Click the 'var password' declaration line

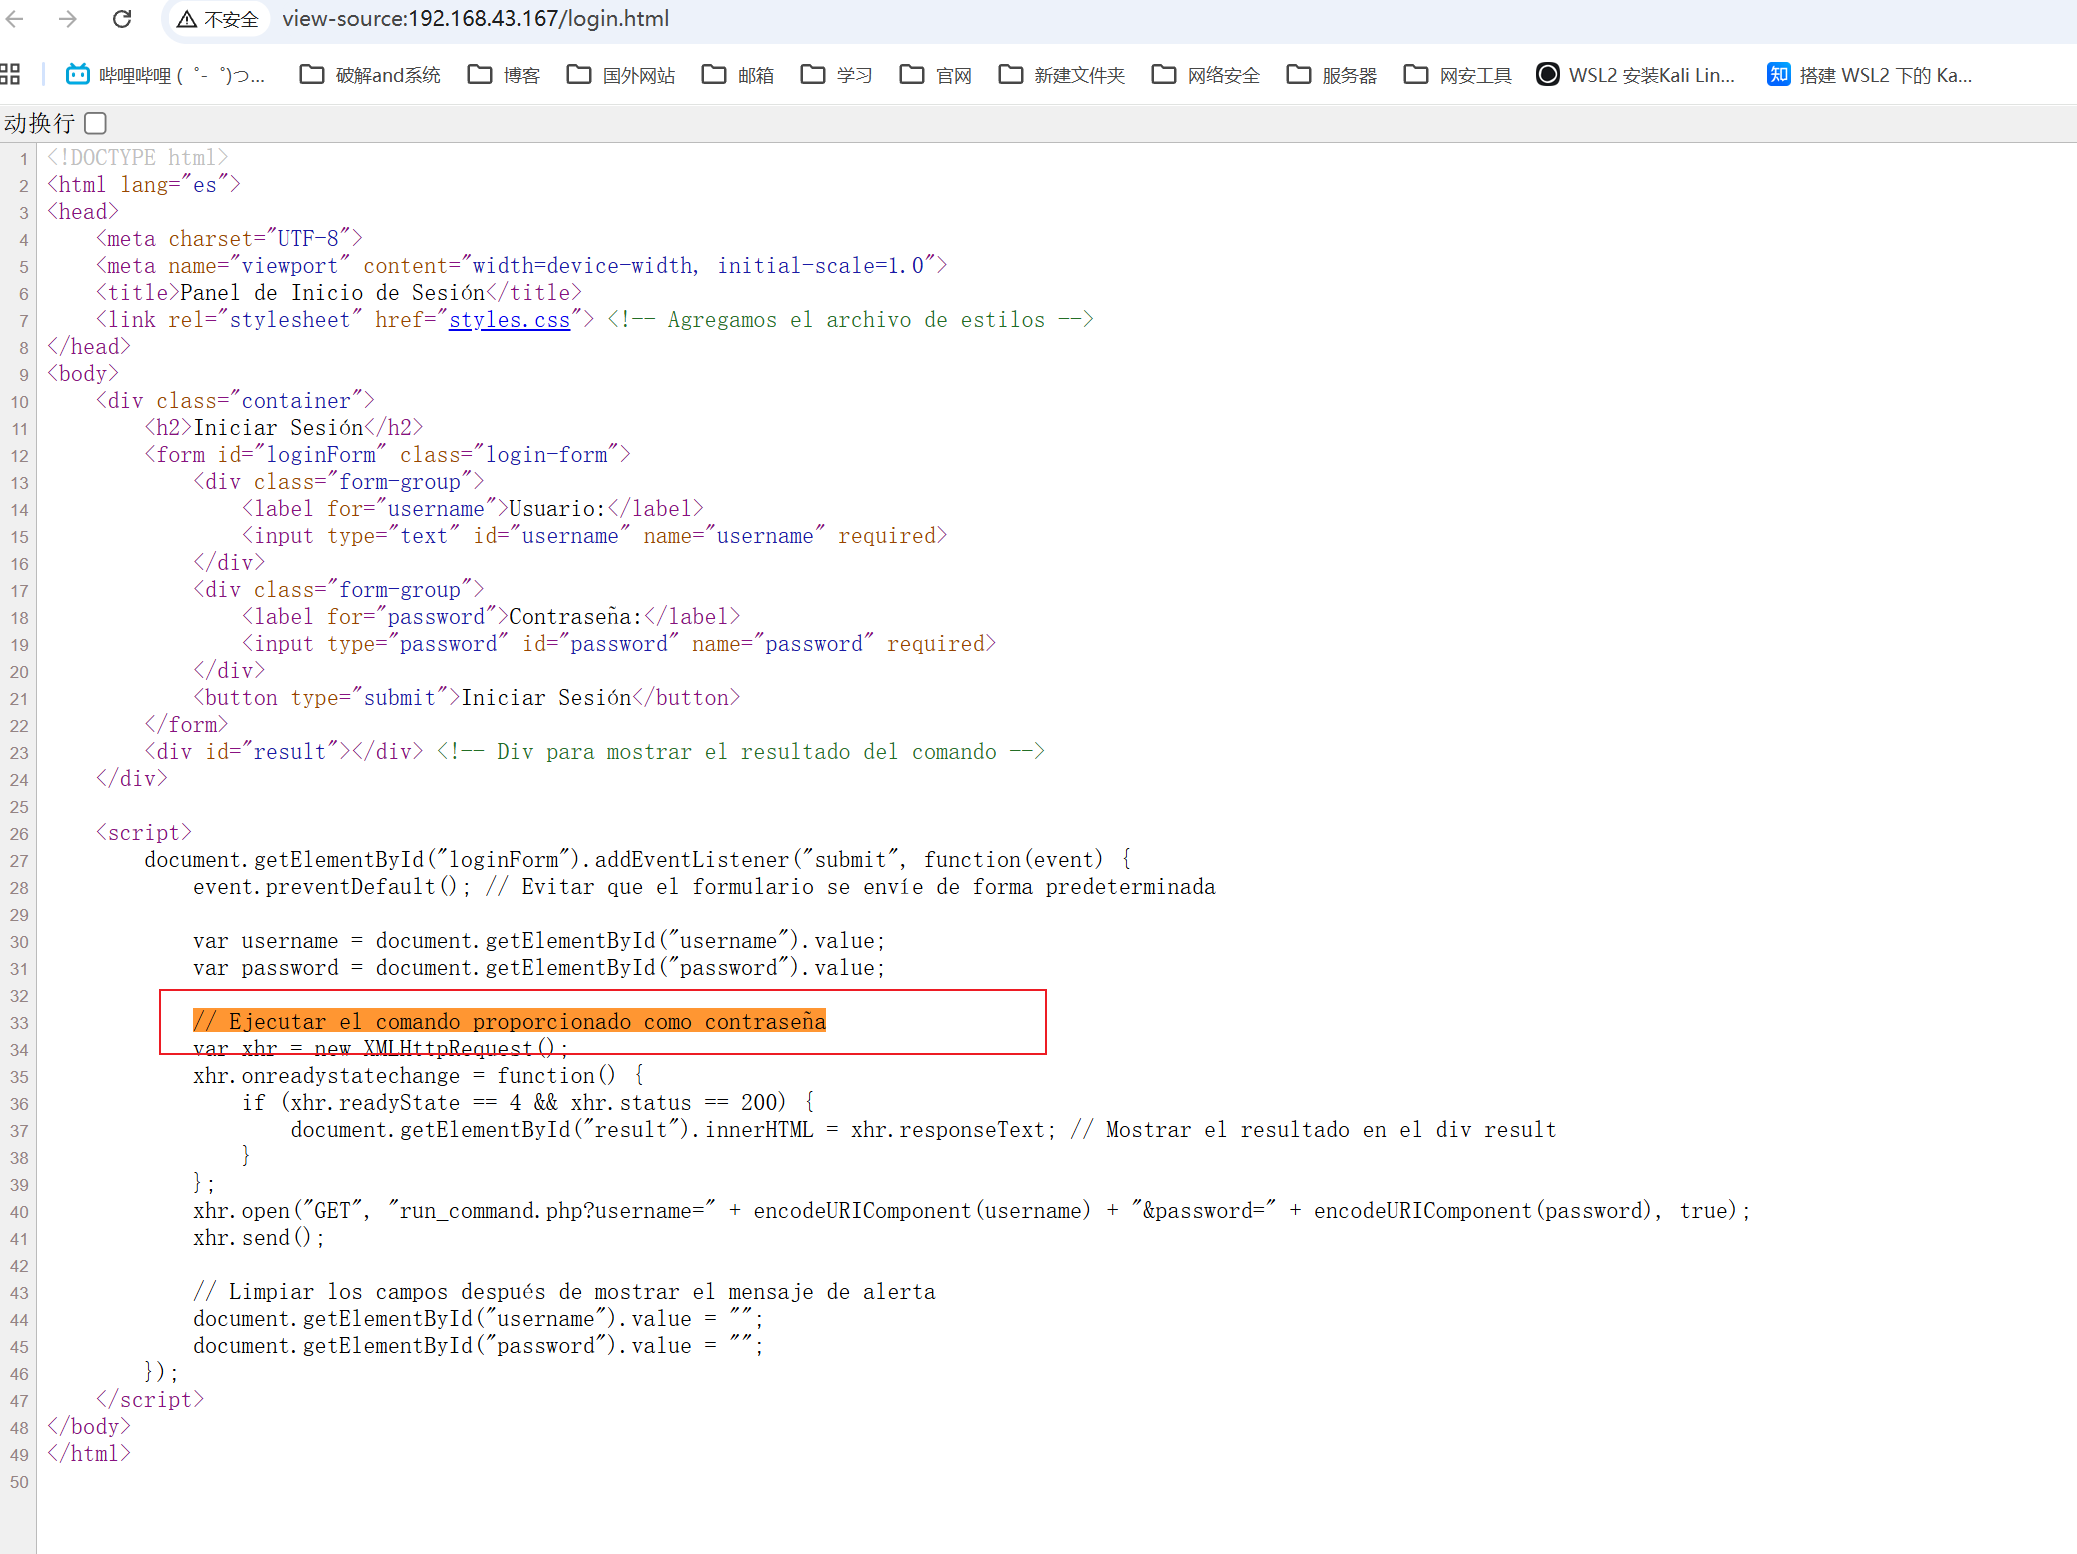pos(539,968)
